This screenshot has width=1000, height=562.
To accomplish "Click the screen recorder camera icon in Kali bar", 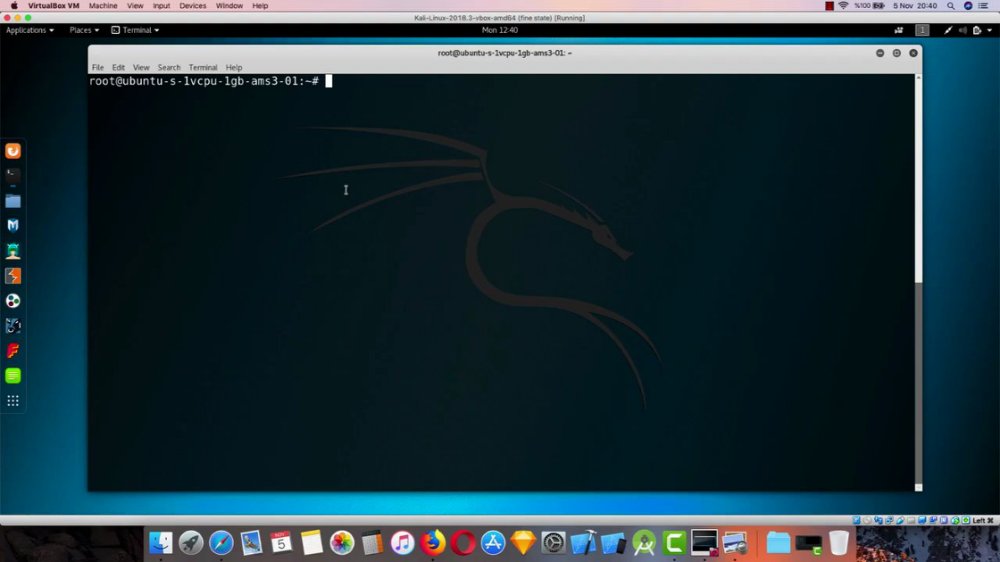I will point(899,30).
